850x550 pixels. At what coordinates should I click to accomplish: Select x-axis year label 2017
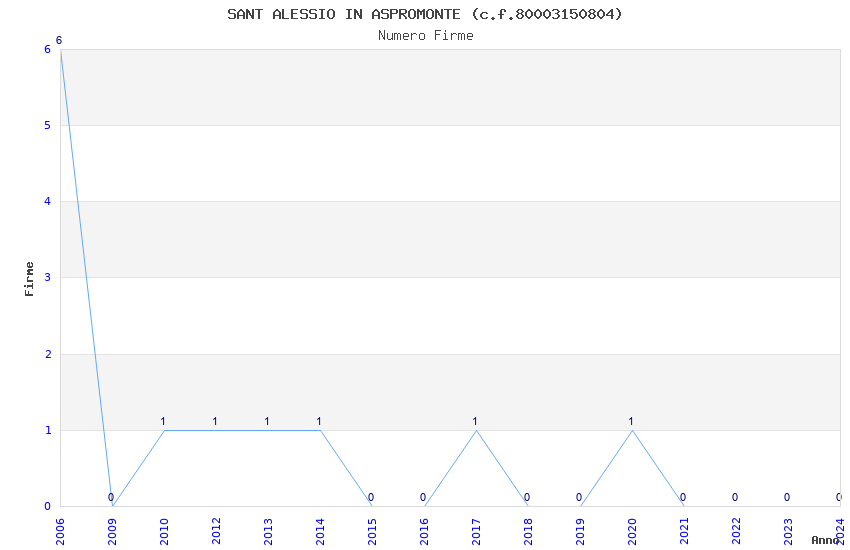pos(476,532)
